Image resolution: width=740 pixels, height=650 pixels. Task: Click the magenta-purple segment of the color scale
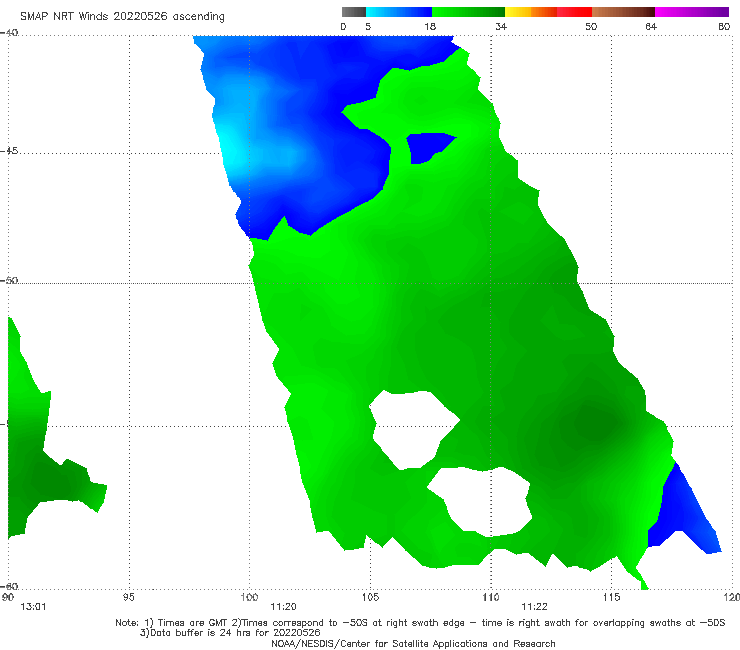(692, 12)
